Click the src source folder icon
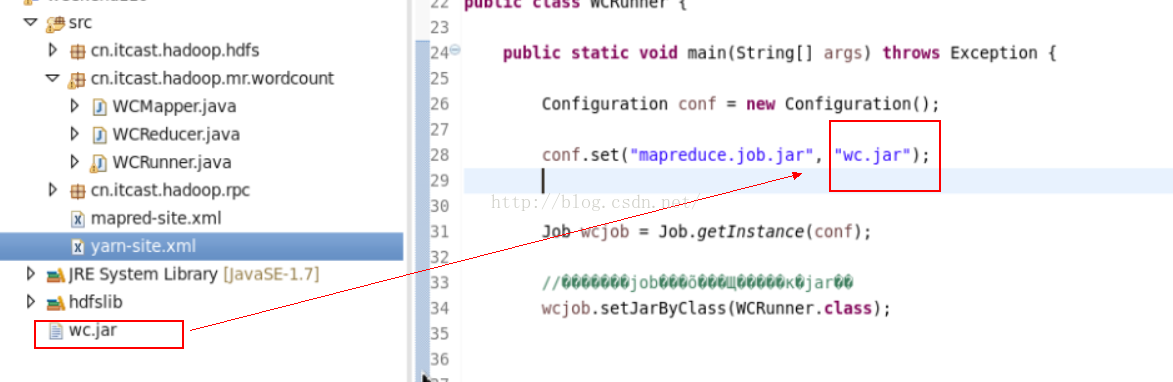This screenshot has width=1173, height=382. point(55,23)
